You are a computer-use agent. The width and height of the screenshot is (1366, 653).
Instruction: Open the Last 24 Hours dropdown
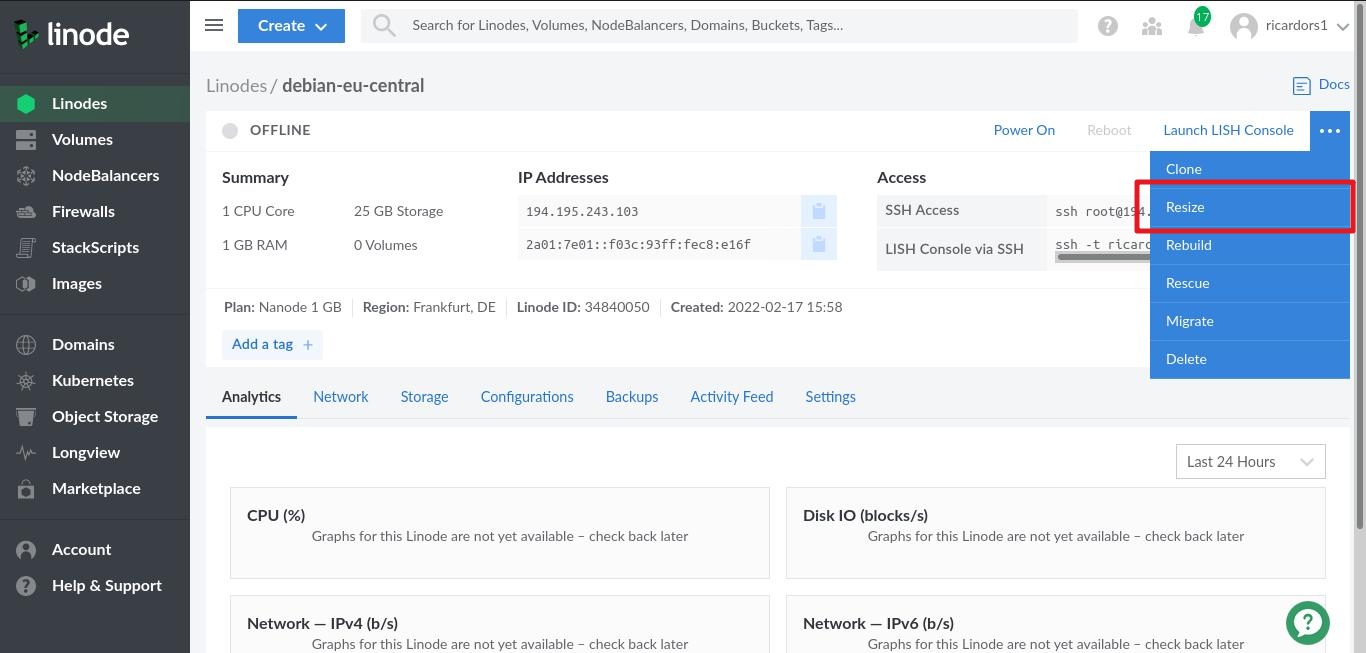(1251, 462)
